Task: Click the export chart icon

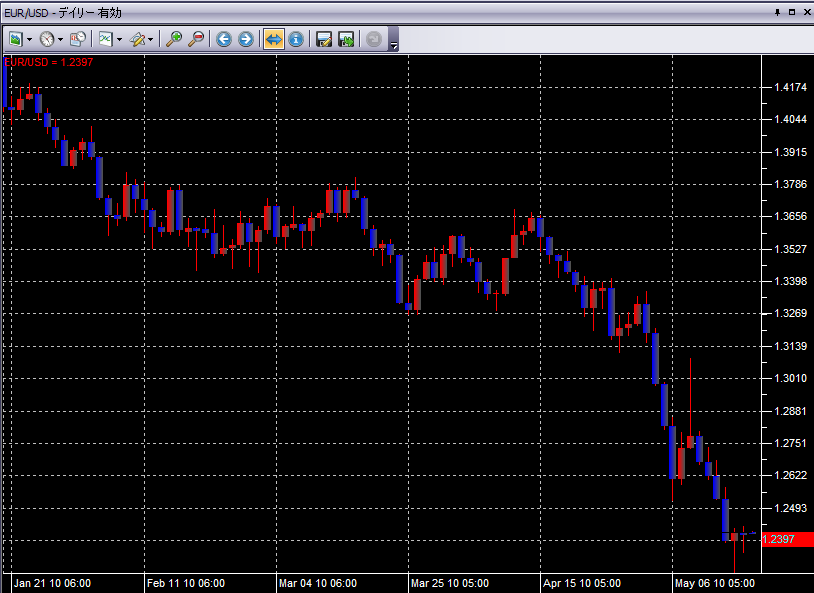Action: click(x=346, y=39)
